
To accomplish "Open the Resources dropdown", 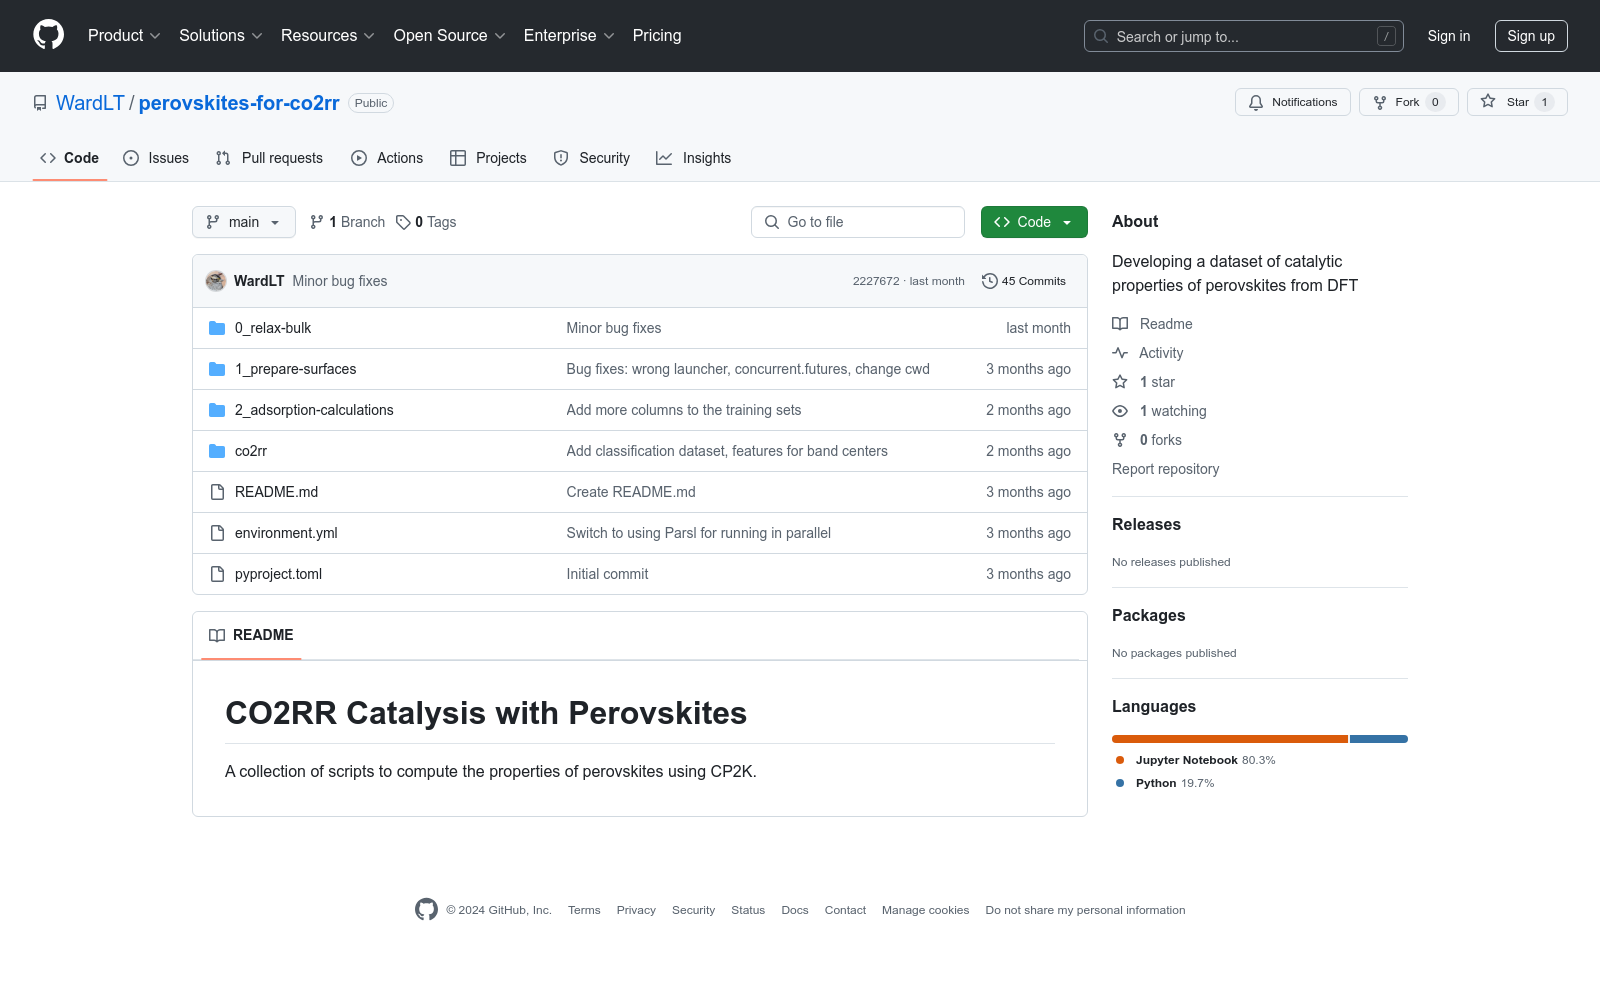I will [328, 36].
